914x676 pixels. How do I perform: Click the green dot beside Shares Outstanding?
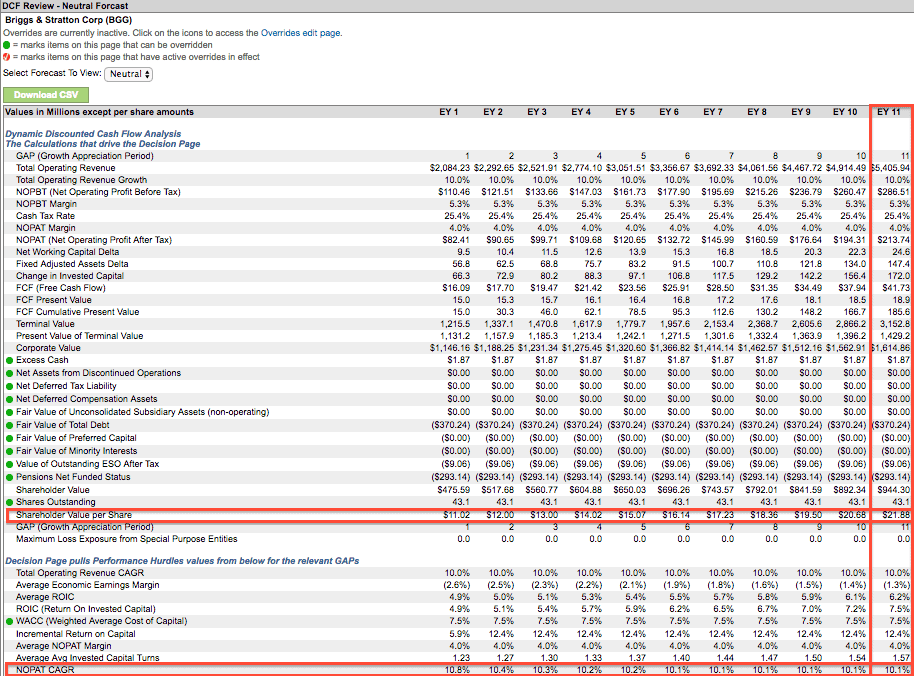coord(9,502)
